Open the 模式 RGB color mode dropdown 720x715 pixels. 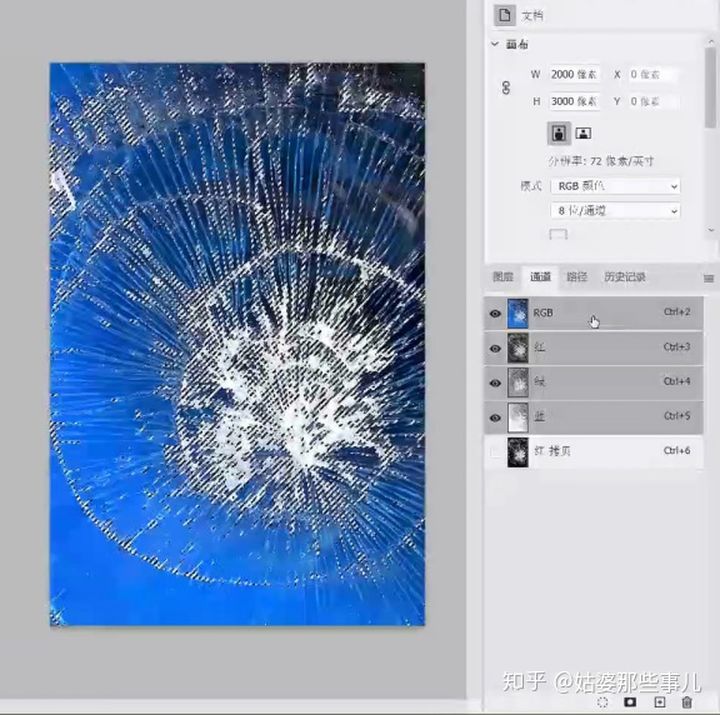click(x=615, y=186)
